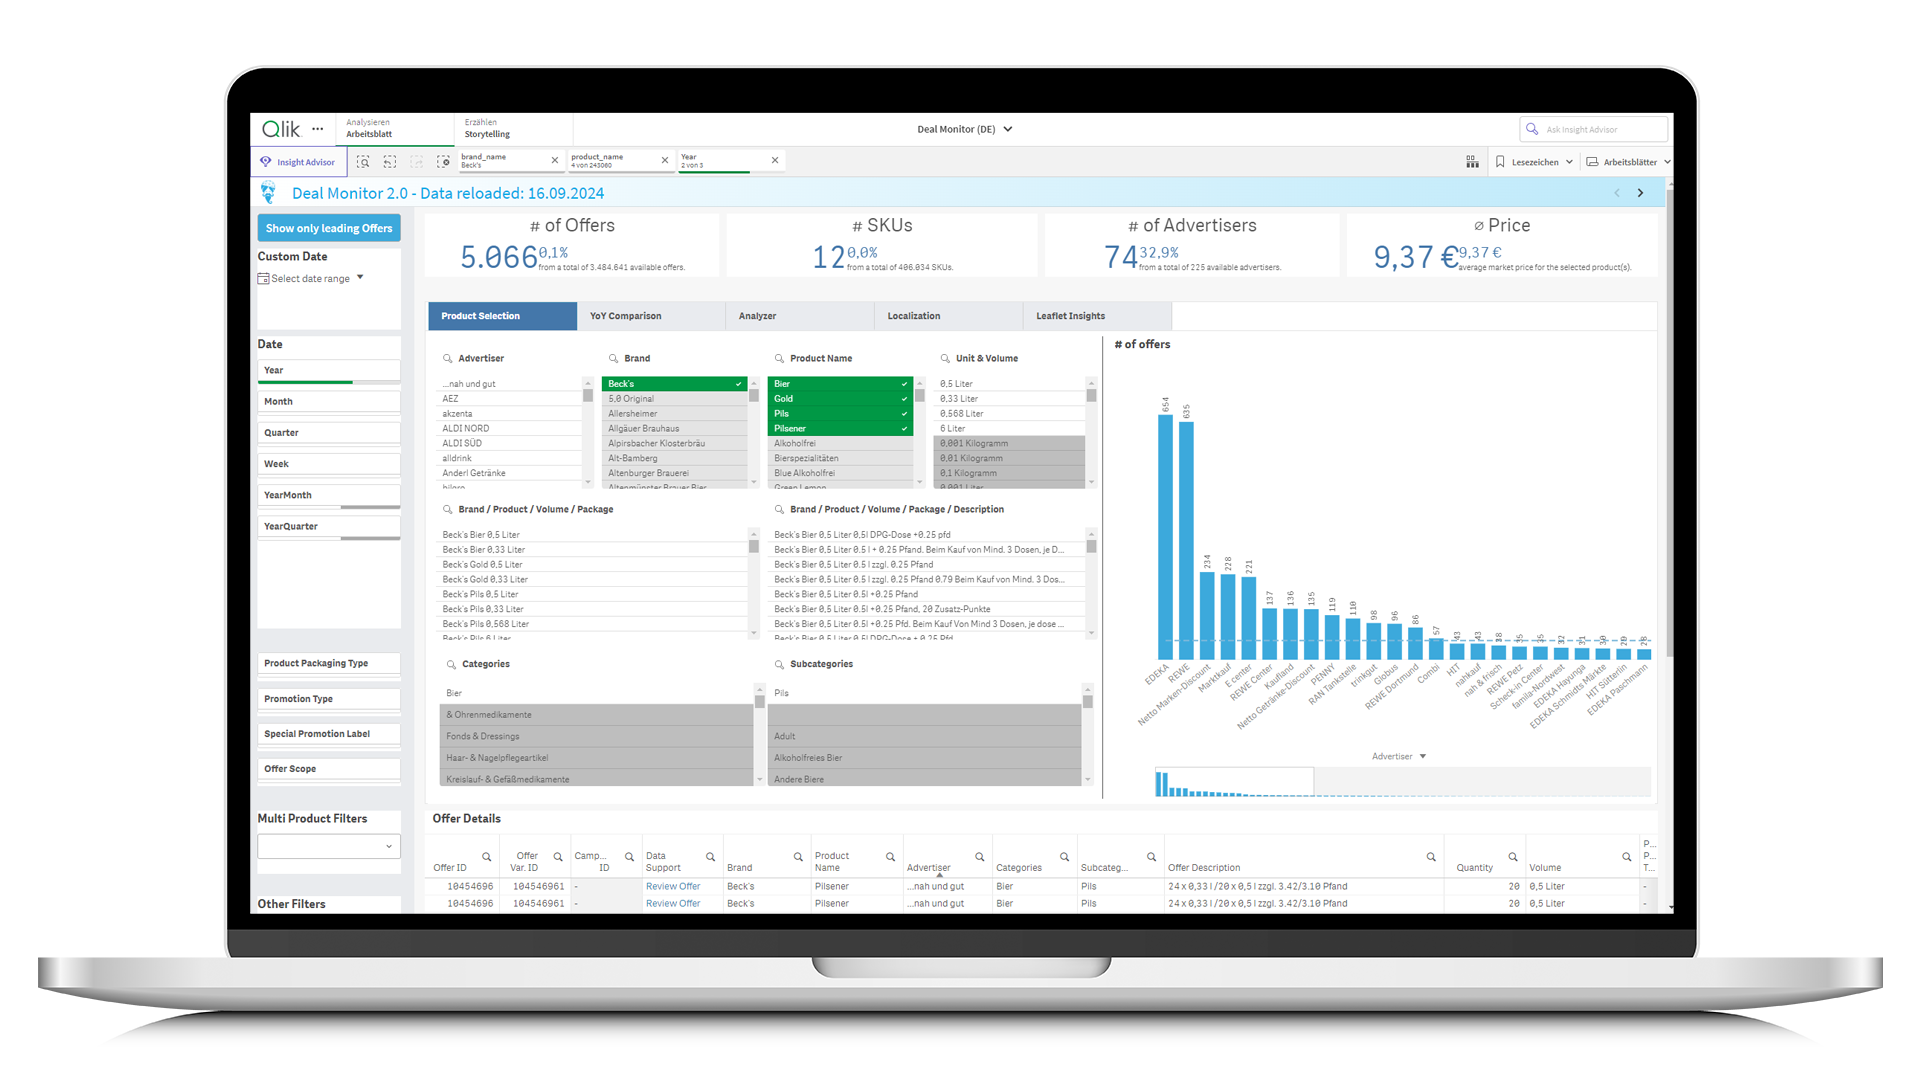
Task: Expand the Month date filter
Action: click(x=329, y=402)
